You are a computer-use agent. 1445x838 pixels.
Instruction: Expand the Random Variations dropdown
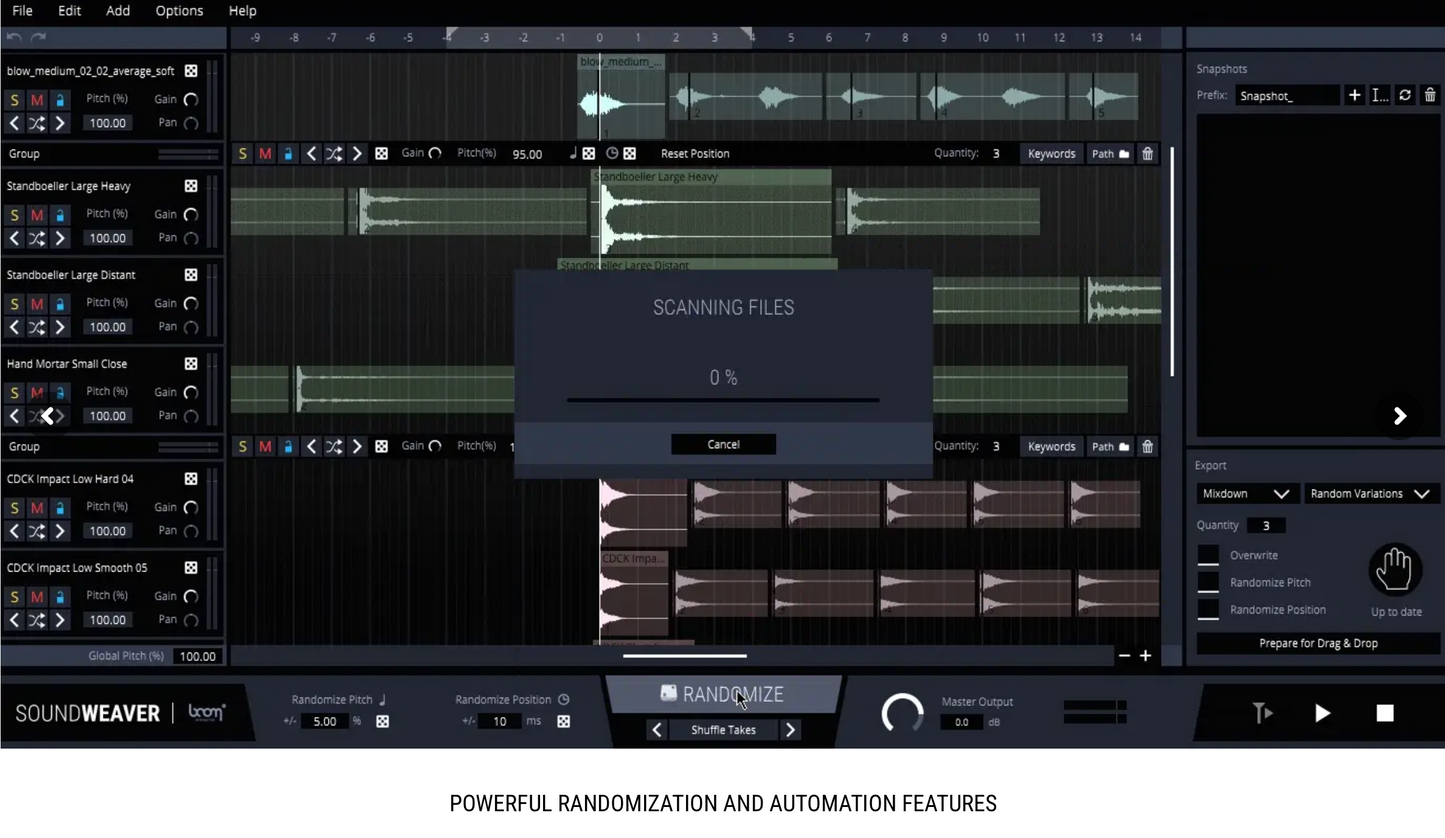coord(1369,494)
